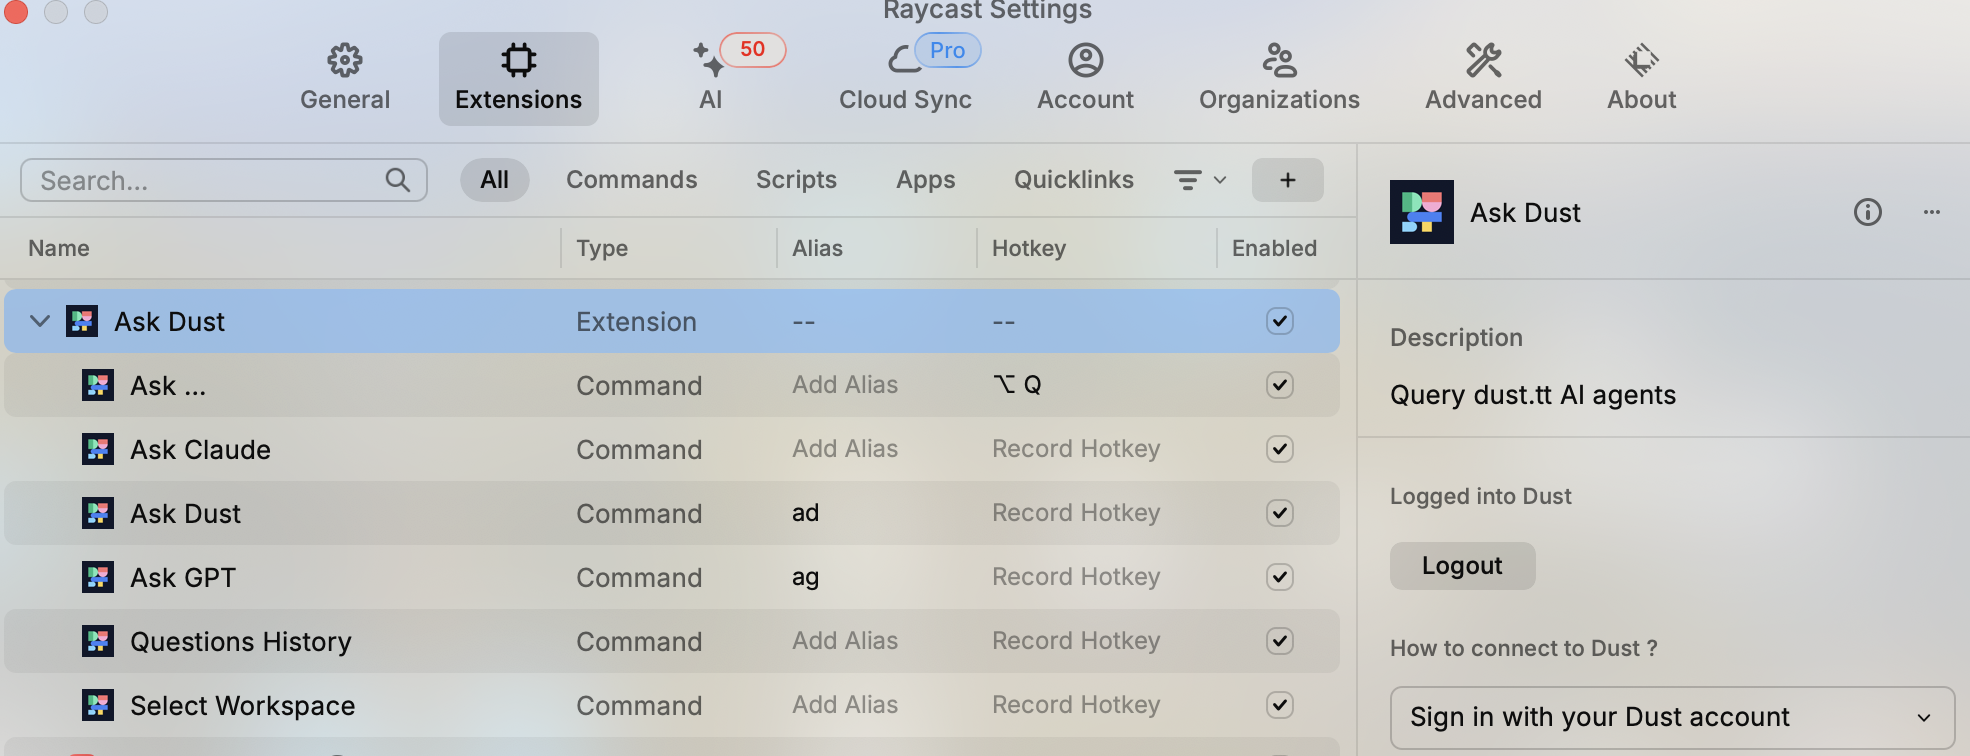Click the Logout button
This screenshot has width=1970, height=756.
click(x=1462, y=566)
